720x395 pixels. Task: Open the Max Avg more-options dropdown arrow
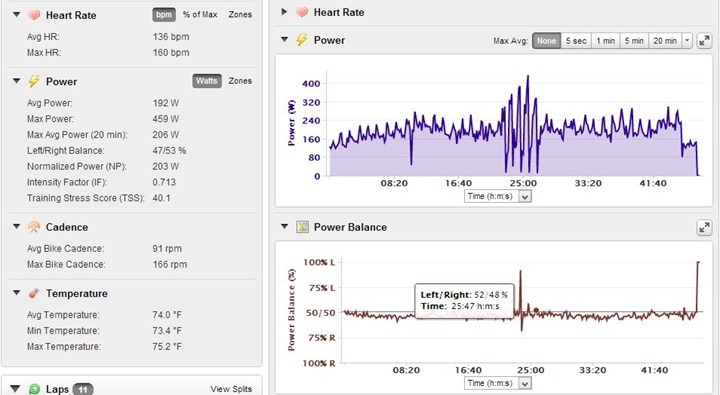tap(687, 40)
